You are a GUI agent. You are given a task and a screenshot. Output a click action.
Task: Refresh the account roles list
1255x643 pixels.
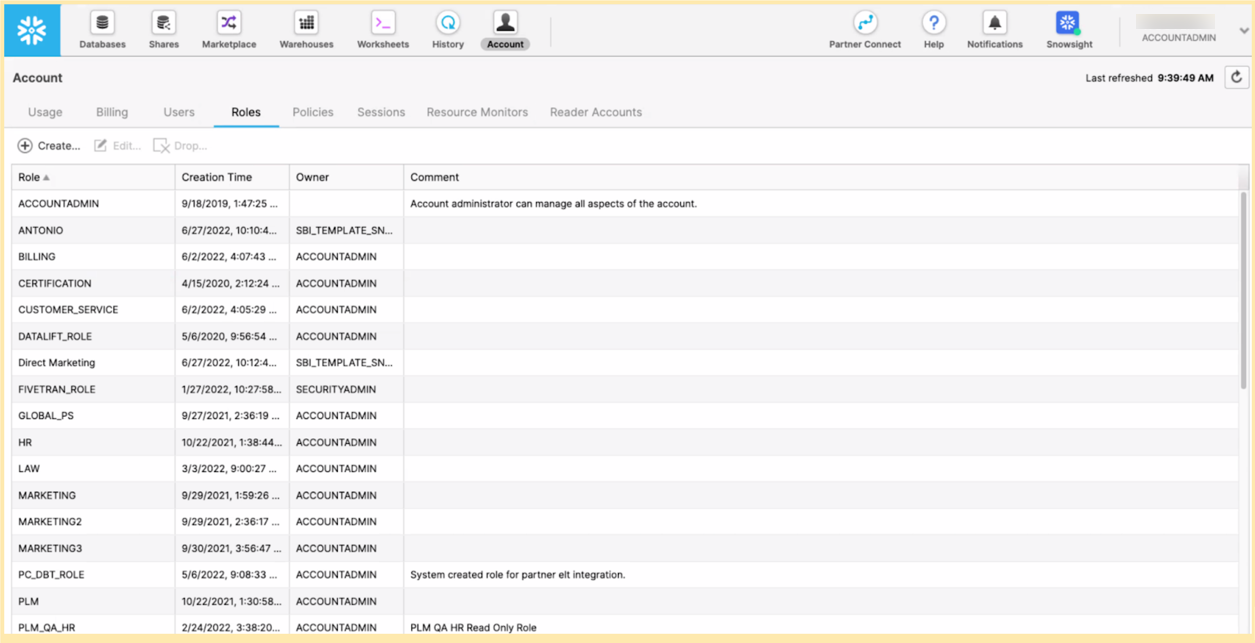tap(1236, 78)
